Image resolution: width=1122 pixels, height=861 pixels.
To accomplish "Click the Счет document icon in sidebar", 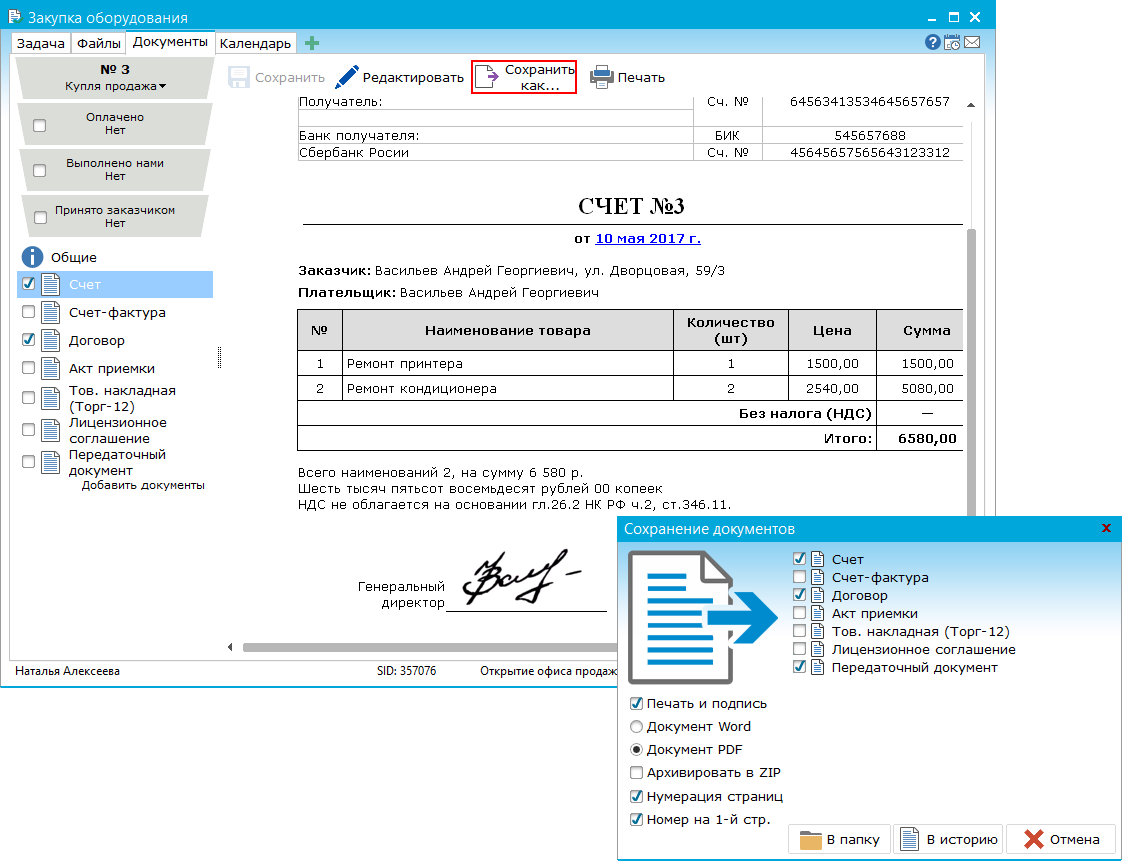I will point(50,284).
